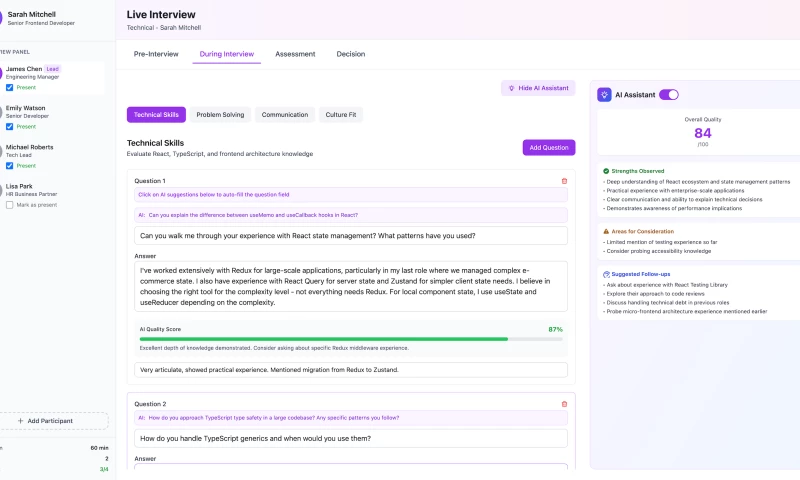Uncheck James Chen's Present checkbox
The height and width of the screenshot is (480, 800).
10,87
